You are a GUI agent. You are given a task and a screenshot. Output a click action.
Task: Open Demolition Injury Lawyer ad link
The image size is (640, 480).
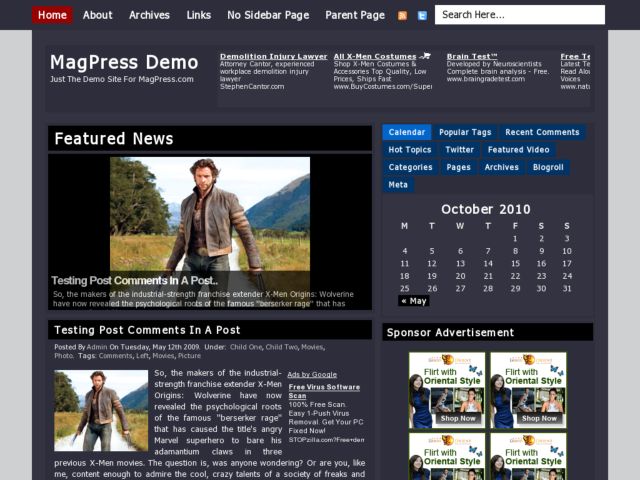(273, 56)
